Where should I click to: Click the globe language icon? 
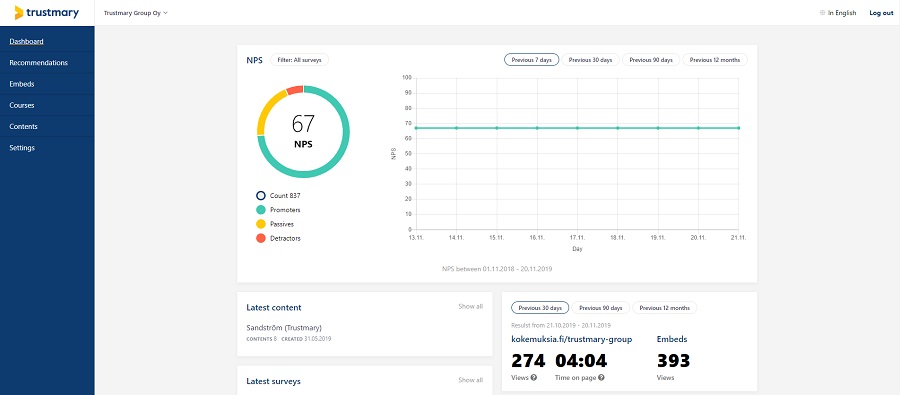click(823, 13)
